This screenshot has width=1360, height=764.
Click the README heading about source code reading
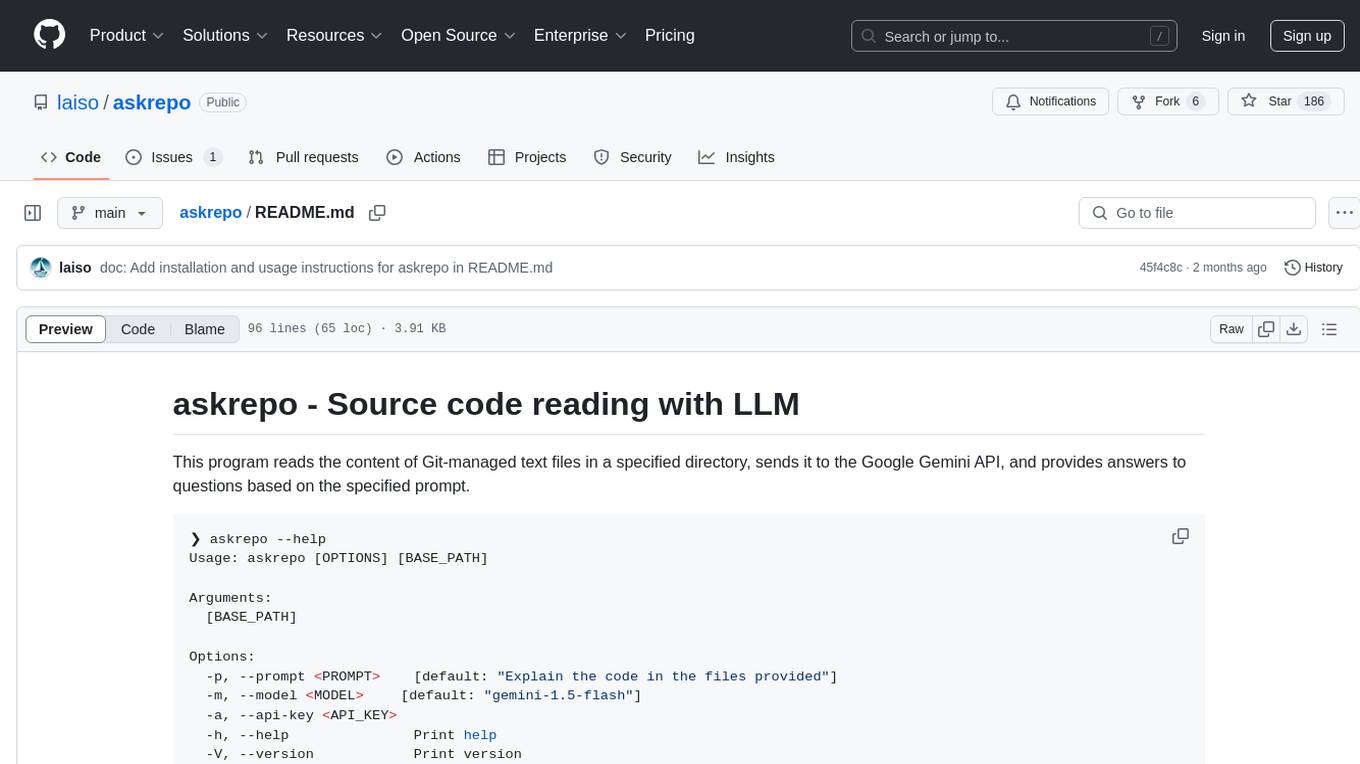click(486, 404)
